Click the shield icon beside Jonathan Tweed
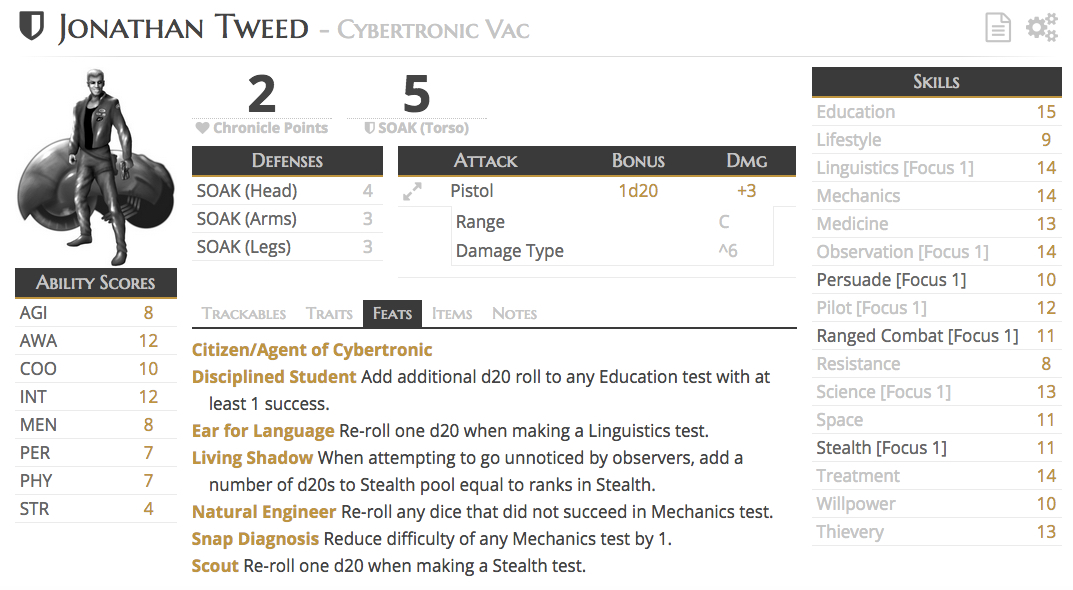Screen dimensions: 1073x590 tap(31, 27)
